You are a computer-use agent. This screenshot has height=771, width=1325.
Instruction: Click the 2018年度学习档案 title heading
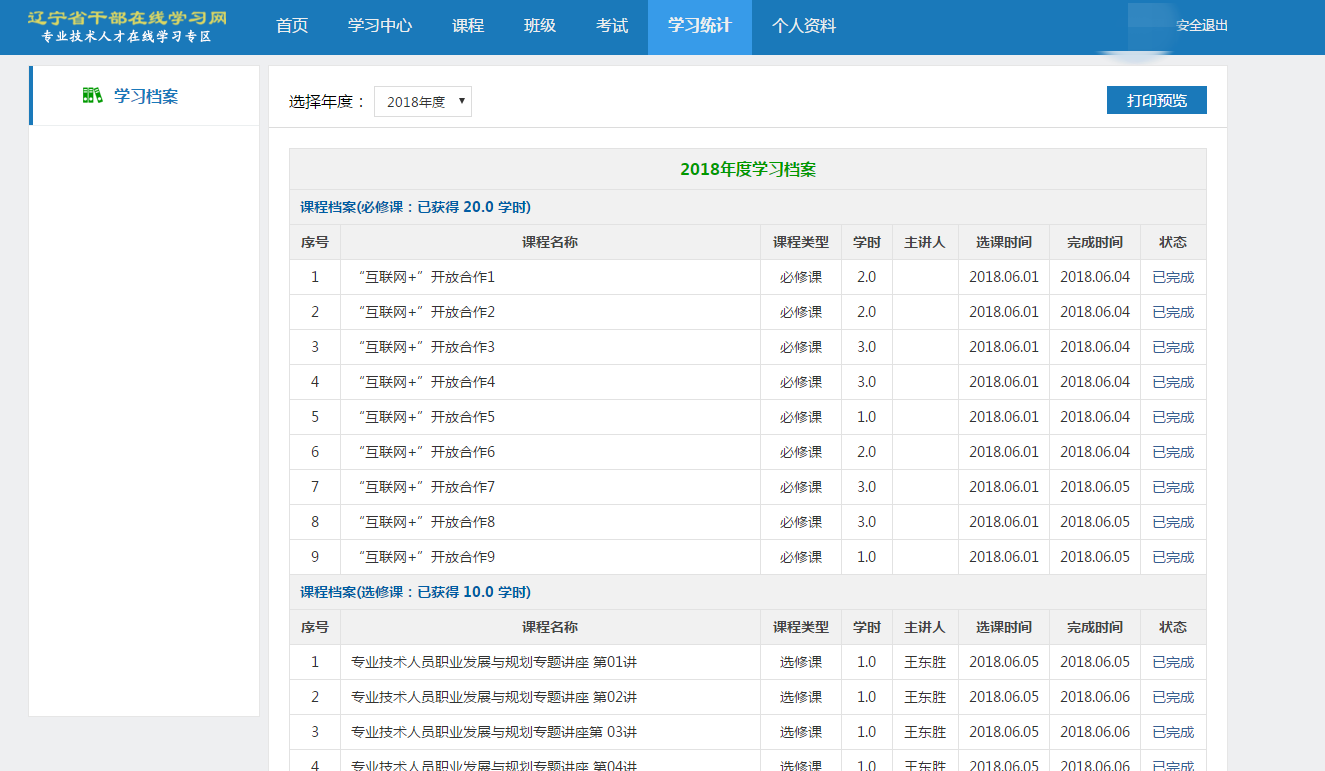pos(748,169)
